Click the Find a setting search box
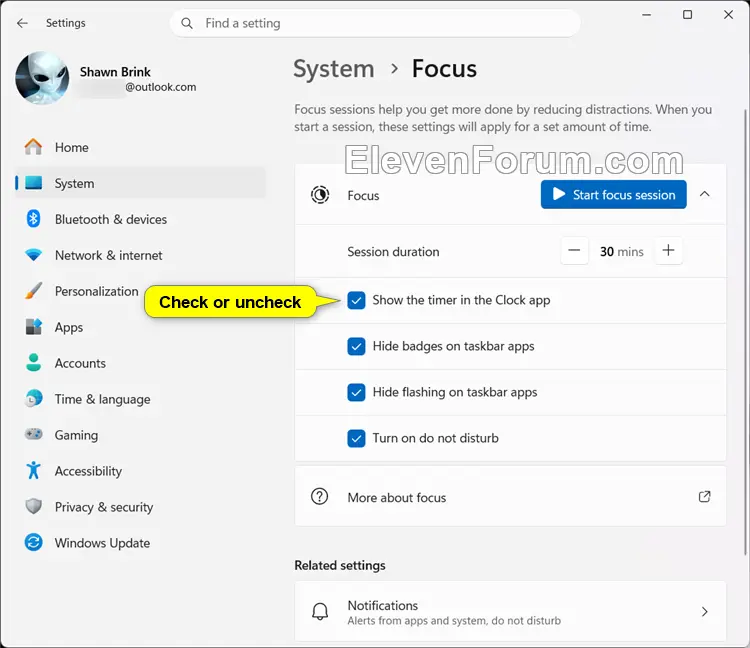 pyautogui.click(x=375, y=23)
